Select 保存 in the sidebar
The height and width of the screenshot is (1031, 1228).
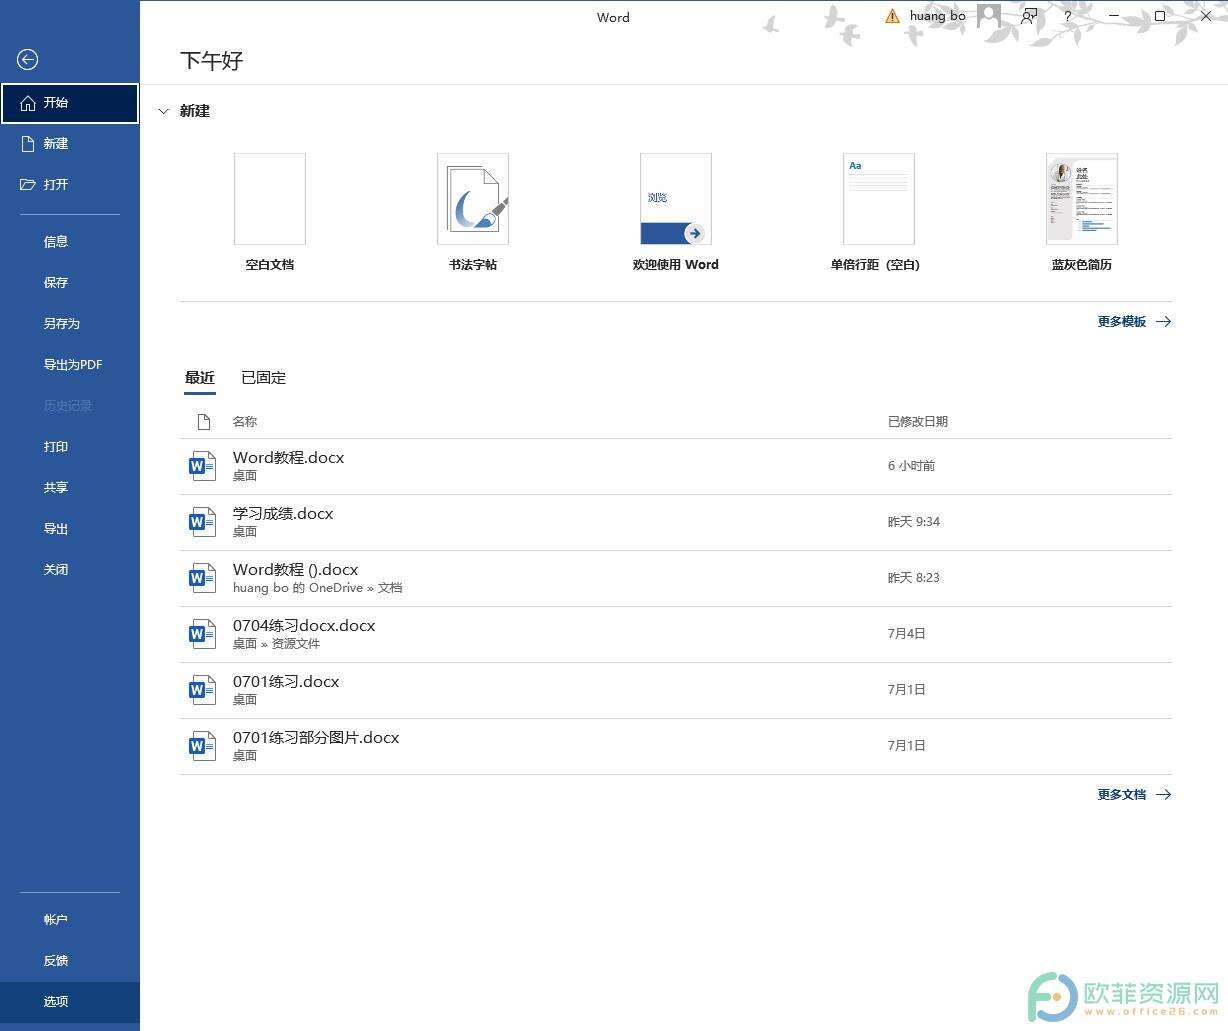[x=70, y=283]
